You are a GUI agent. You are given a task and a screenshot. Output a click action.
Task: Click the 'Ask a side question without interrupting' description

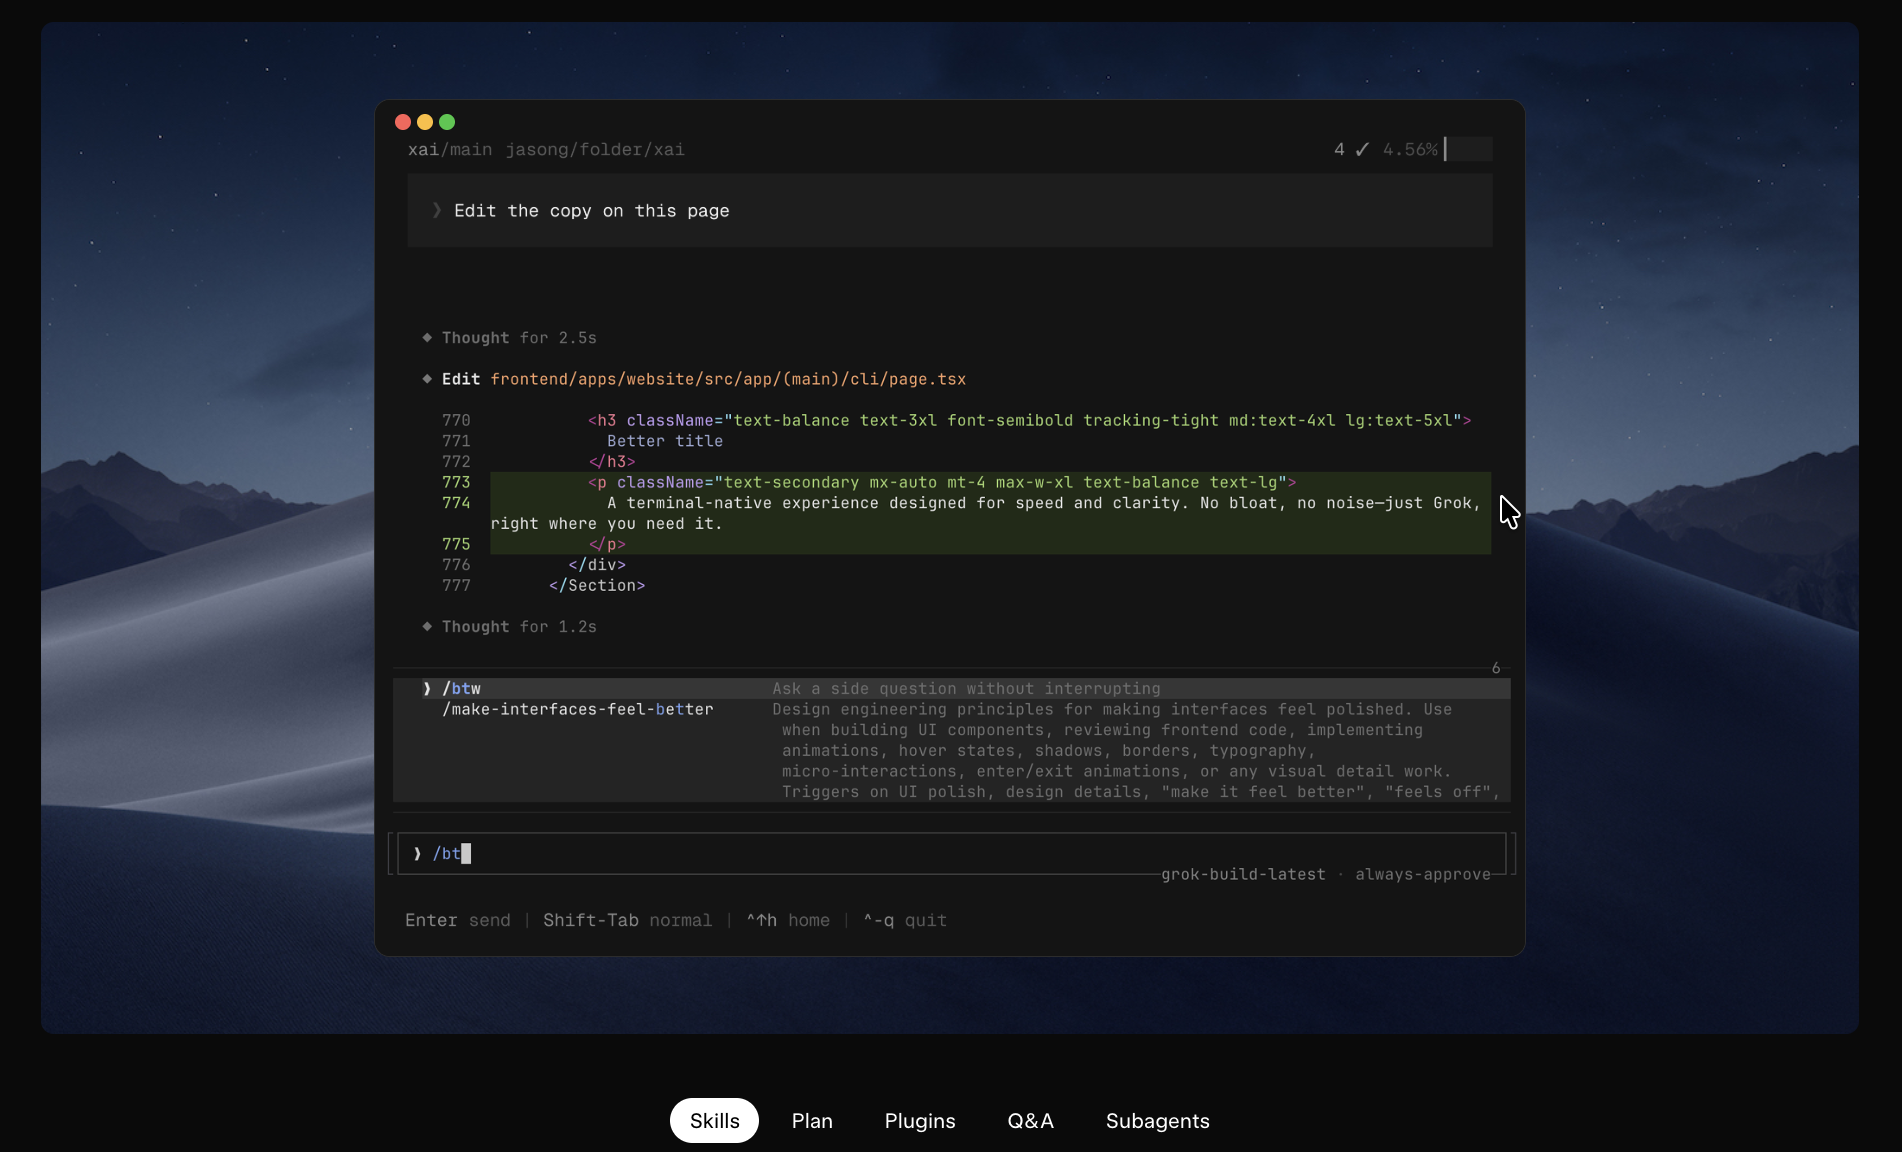click(966, 689)
